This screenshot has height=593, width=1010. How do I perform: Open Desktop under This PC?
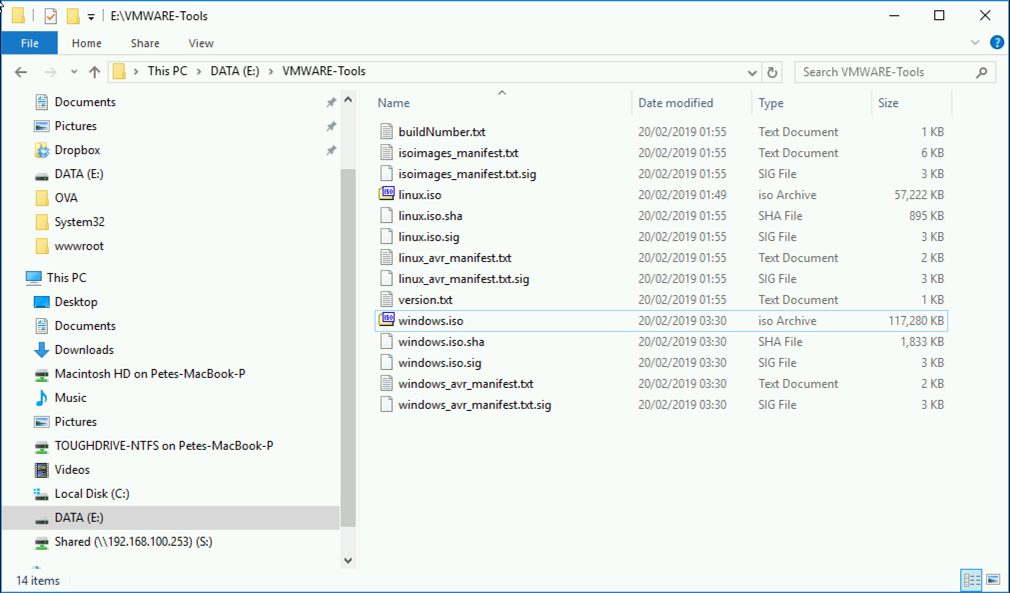coord(76,302)
